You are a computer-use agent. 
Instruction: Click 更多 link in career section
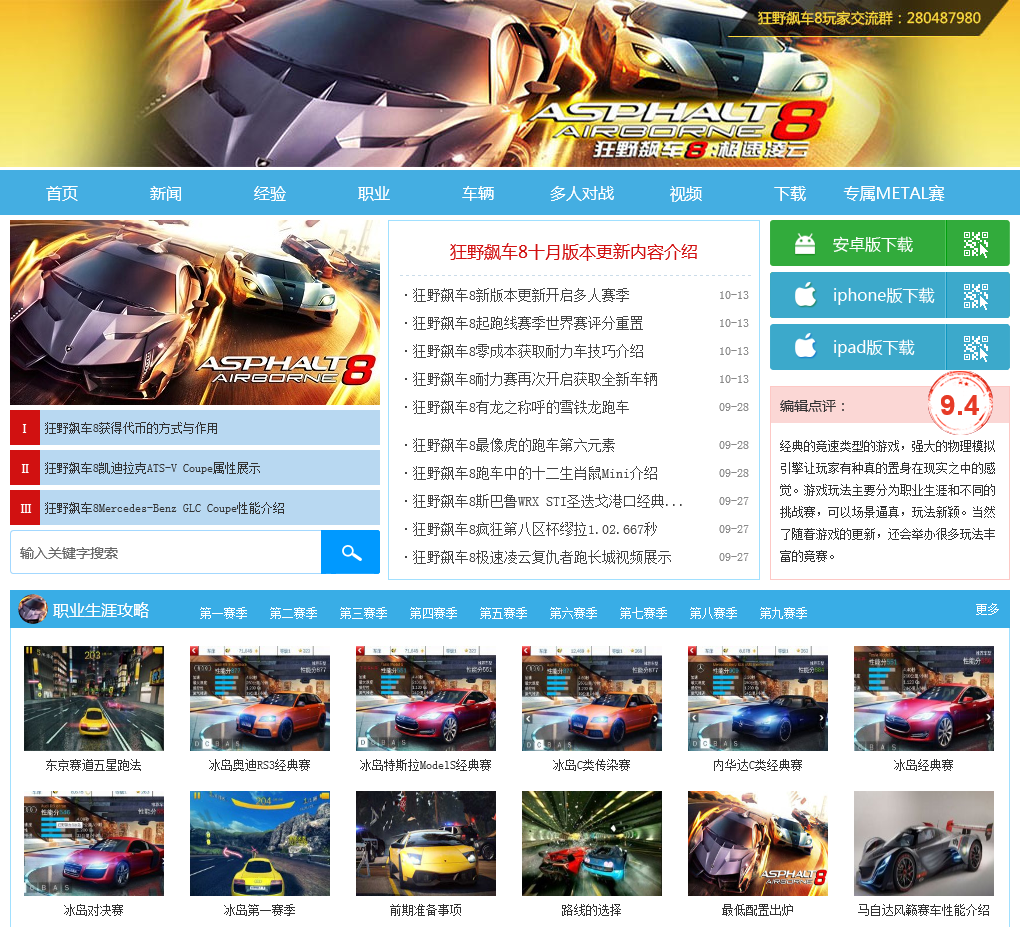(x=987, y=609)
